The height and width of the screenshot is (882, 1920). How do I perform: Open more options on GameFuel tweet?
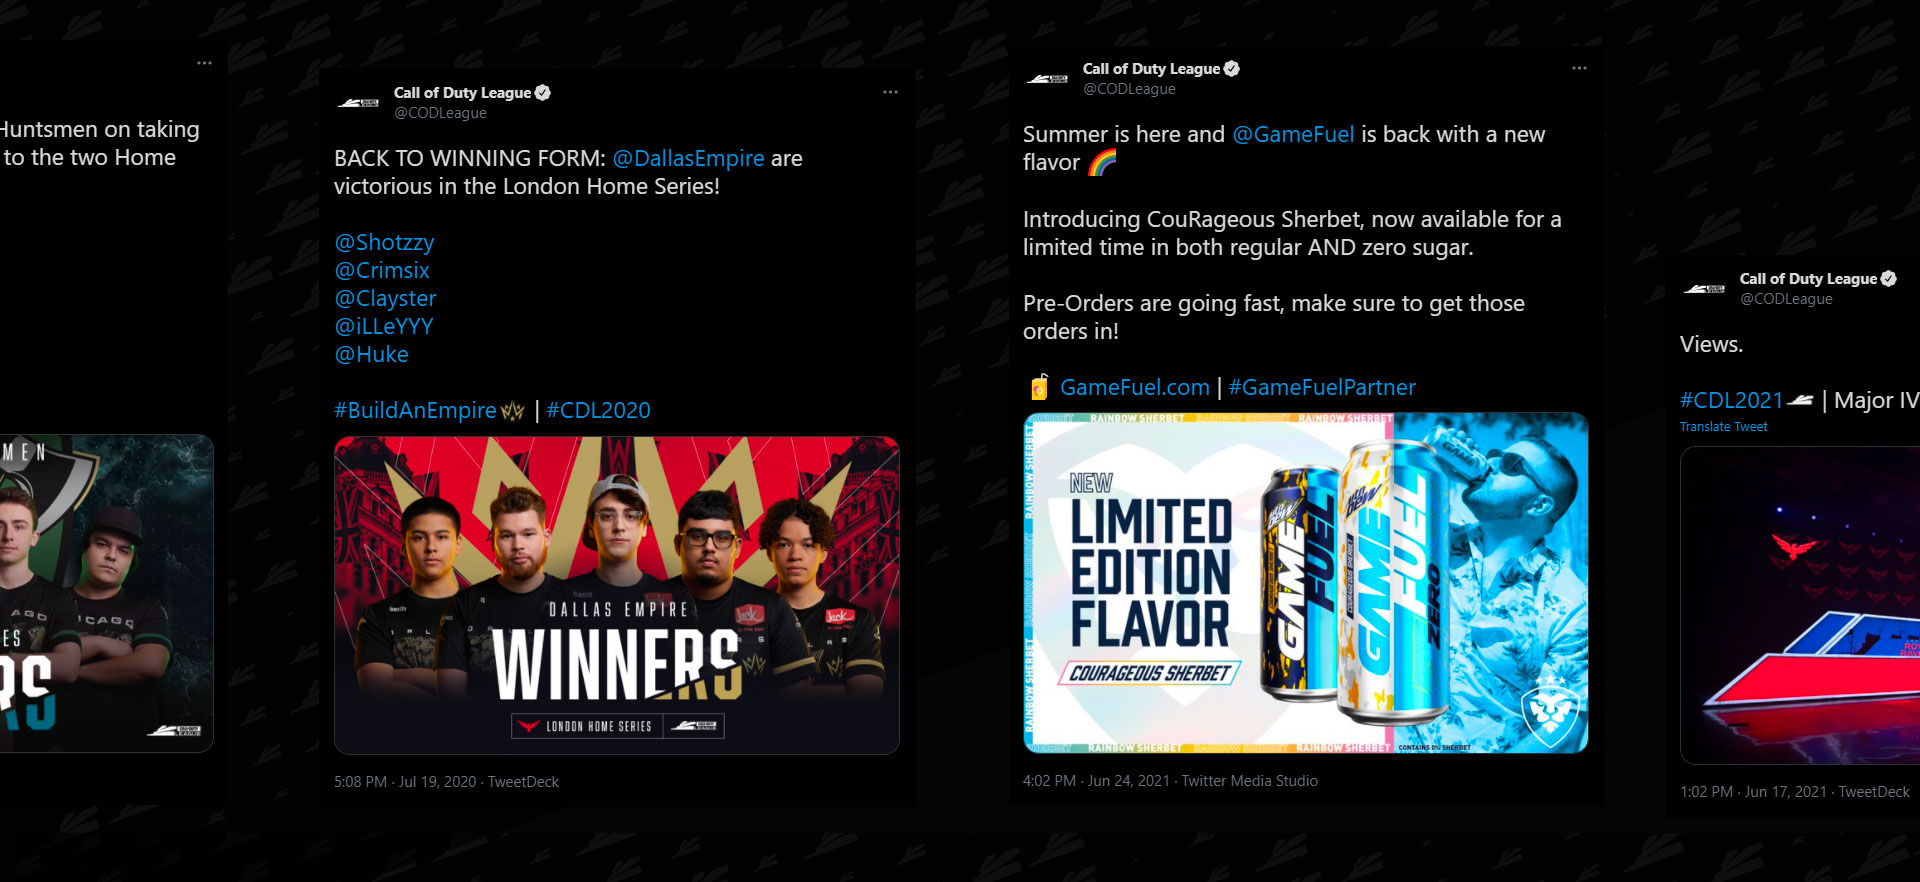[x=1579, y=68]
